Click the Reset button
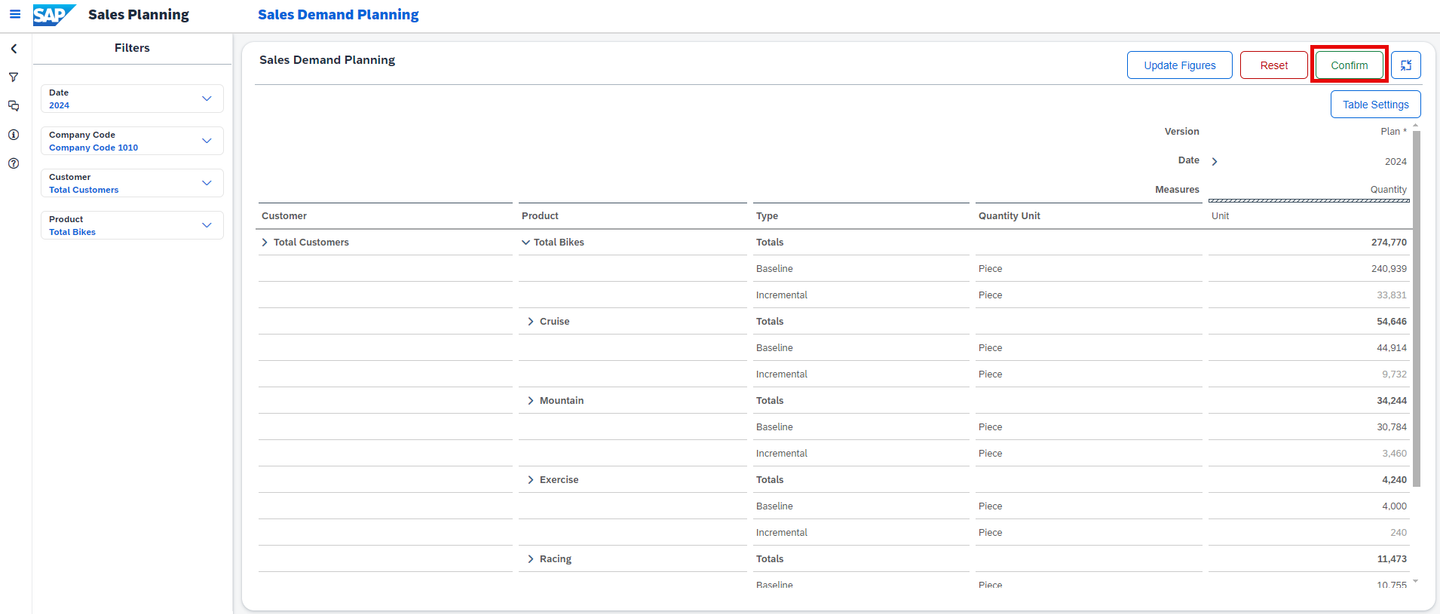1440x614 pixels. pos(1274,65)
